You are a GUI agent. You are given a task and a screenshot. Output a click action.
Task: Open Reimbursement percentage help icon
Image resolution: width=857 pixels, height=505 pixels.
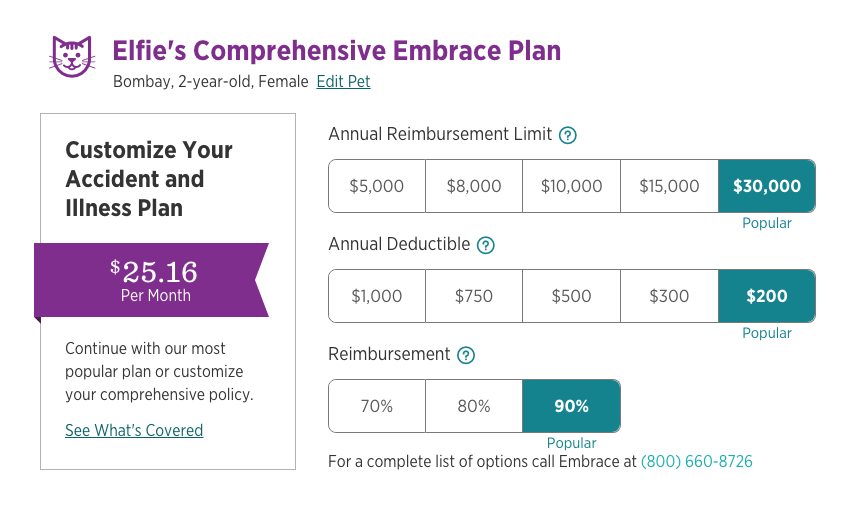tap(466, 355)
